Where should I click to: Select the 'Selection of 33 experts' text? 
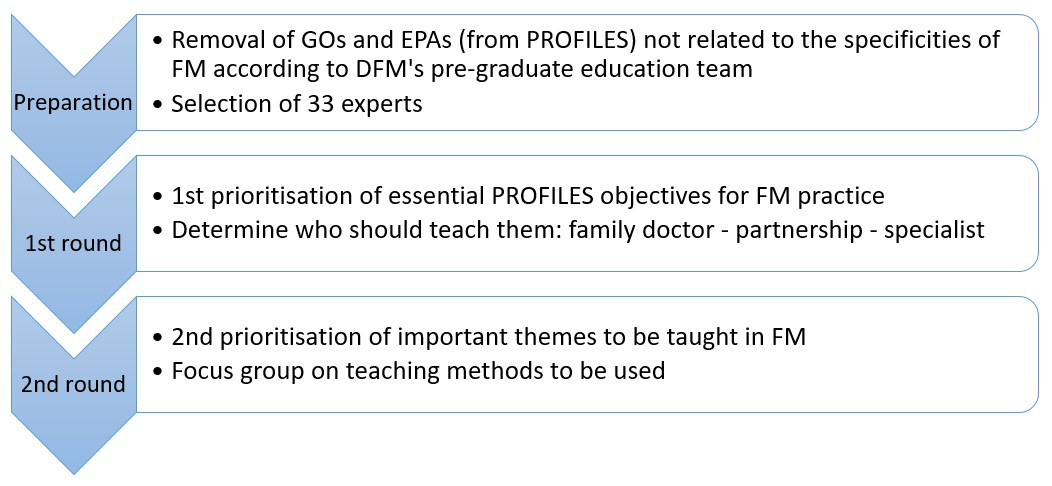pos(297,104)
